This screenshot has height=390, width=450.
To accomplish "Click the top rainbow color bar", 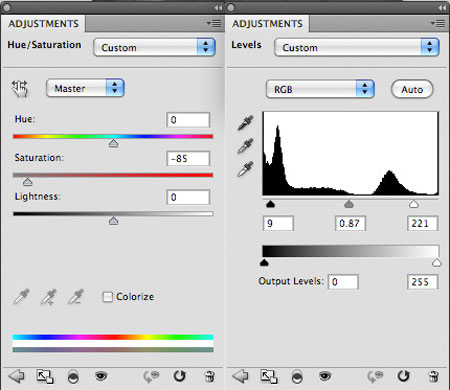I will (113, 337).
